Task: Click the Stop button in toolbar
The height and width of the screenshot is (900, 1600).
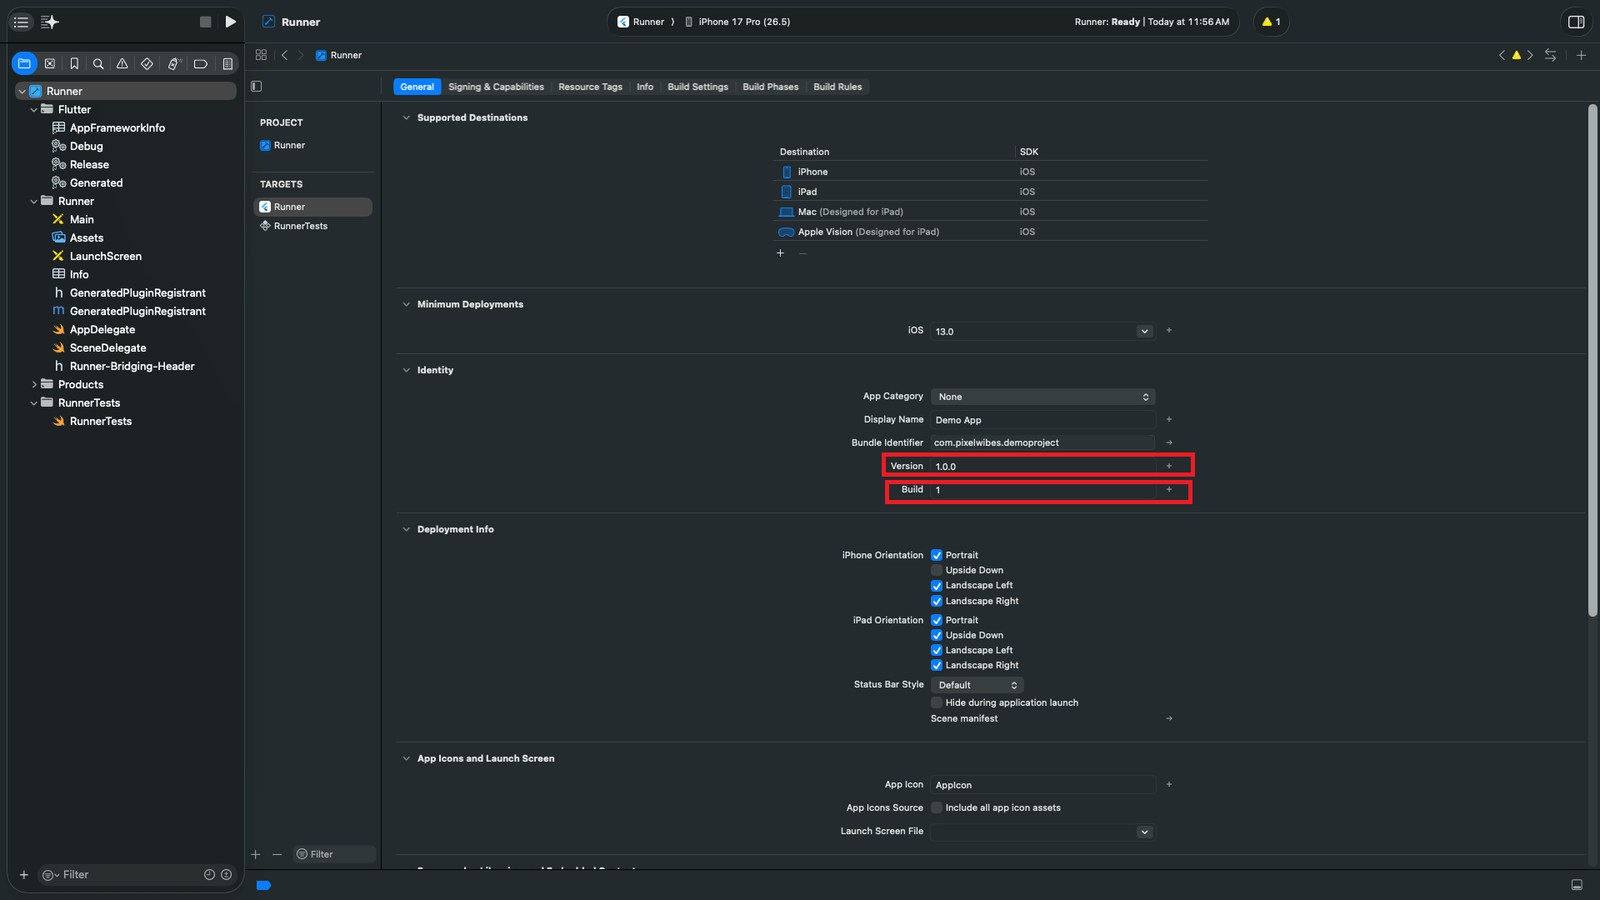Action: [205, 21]
